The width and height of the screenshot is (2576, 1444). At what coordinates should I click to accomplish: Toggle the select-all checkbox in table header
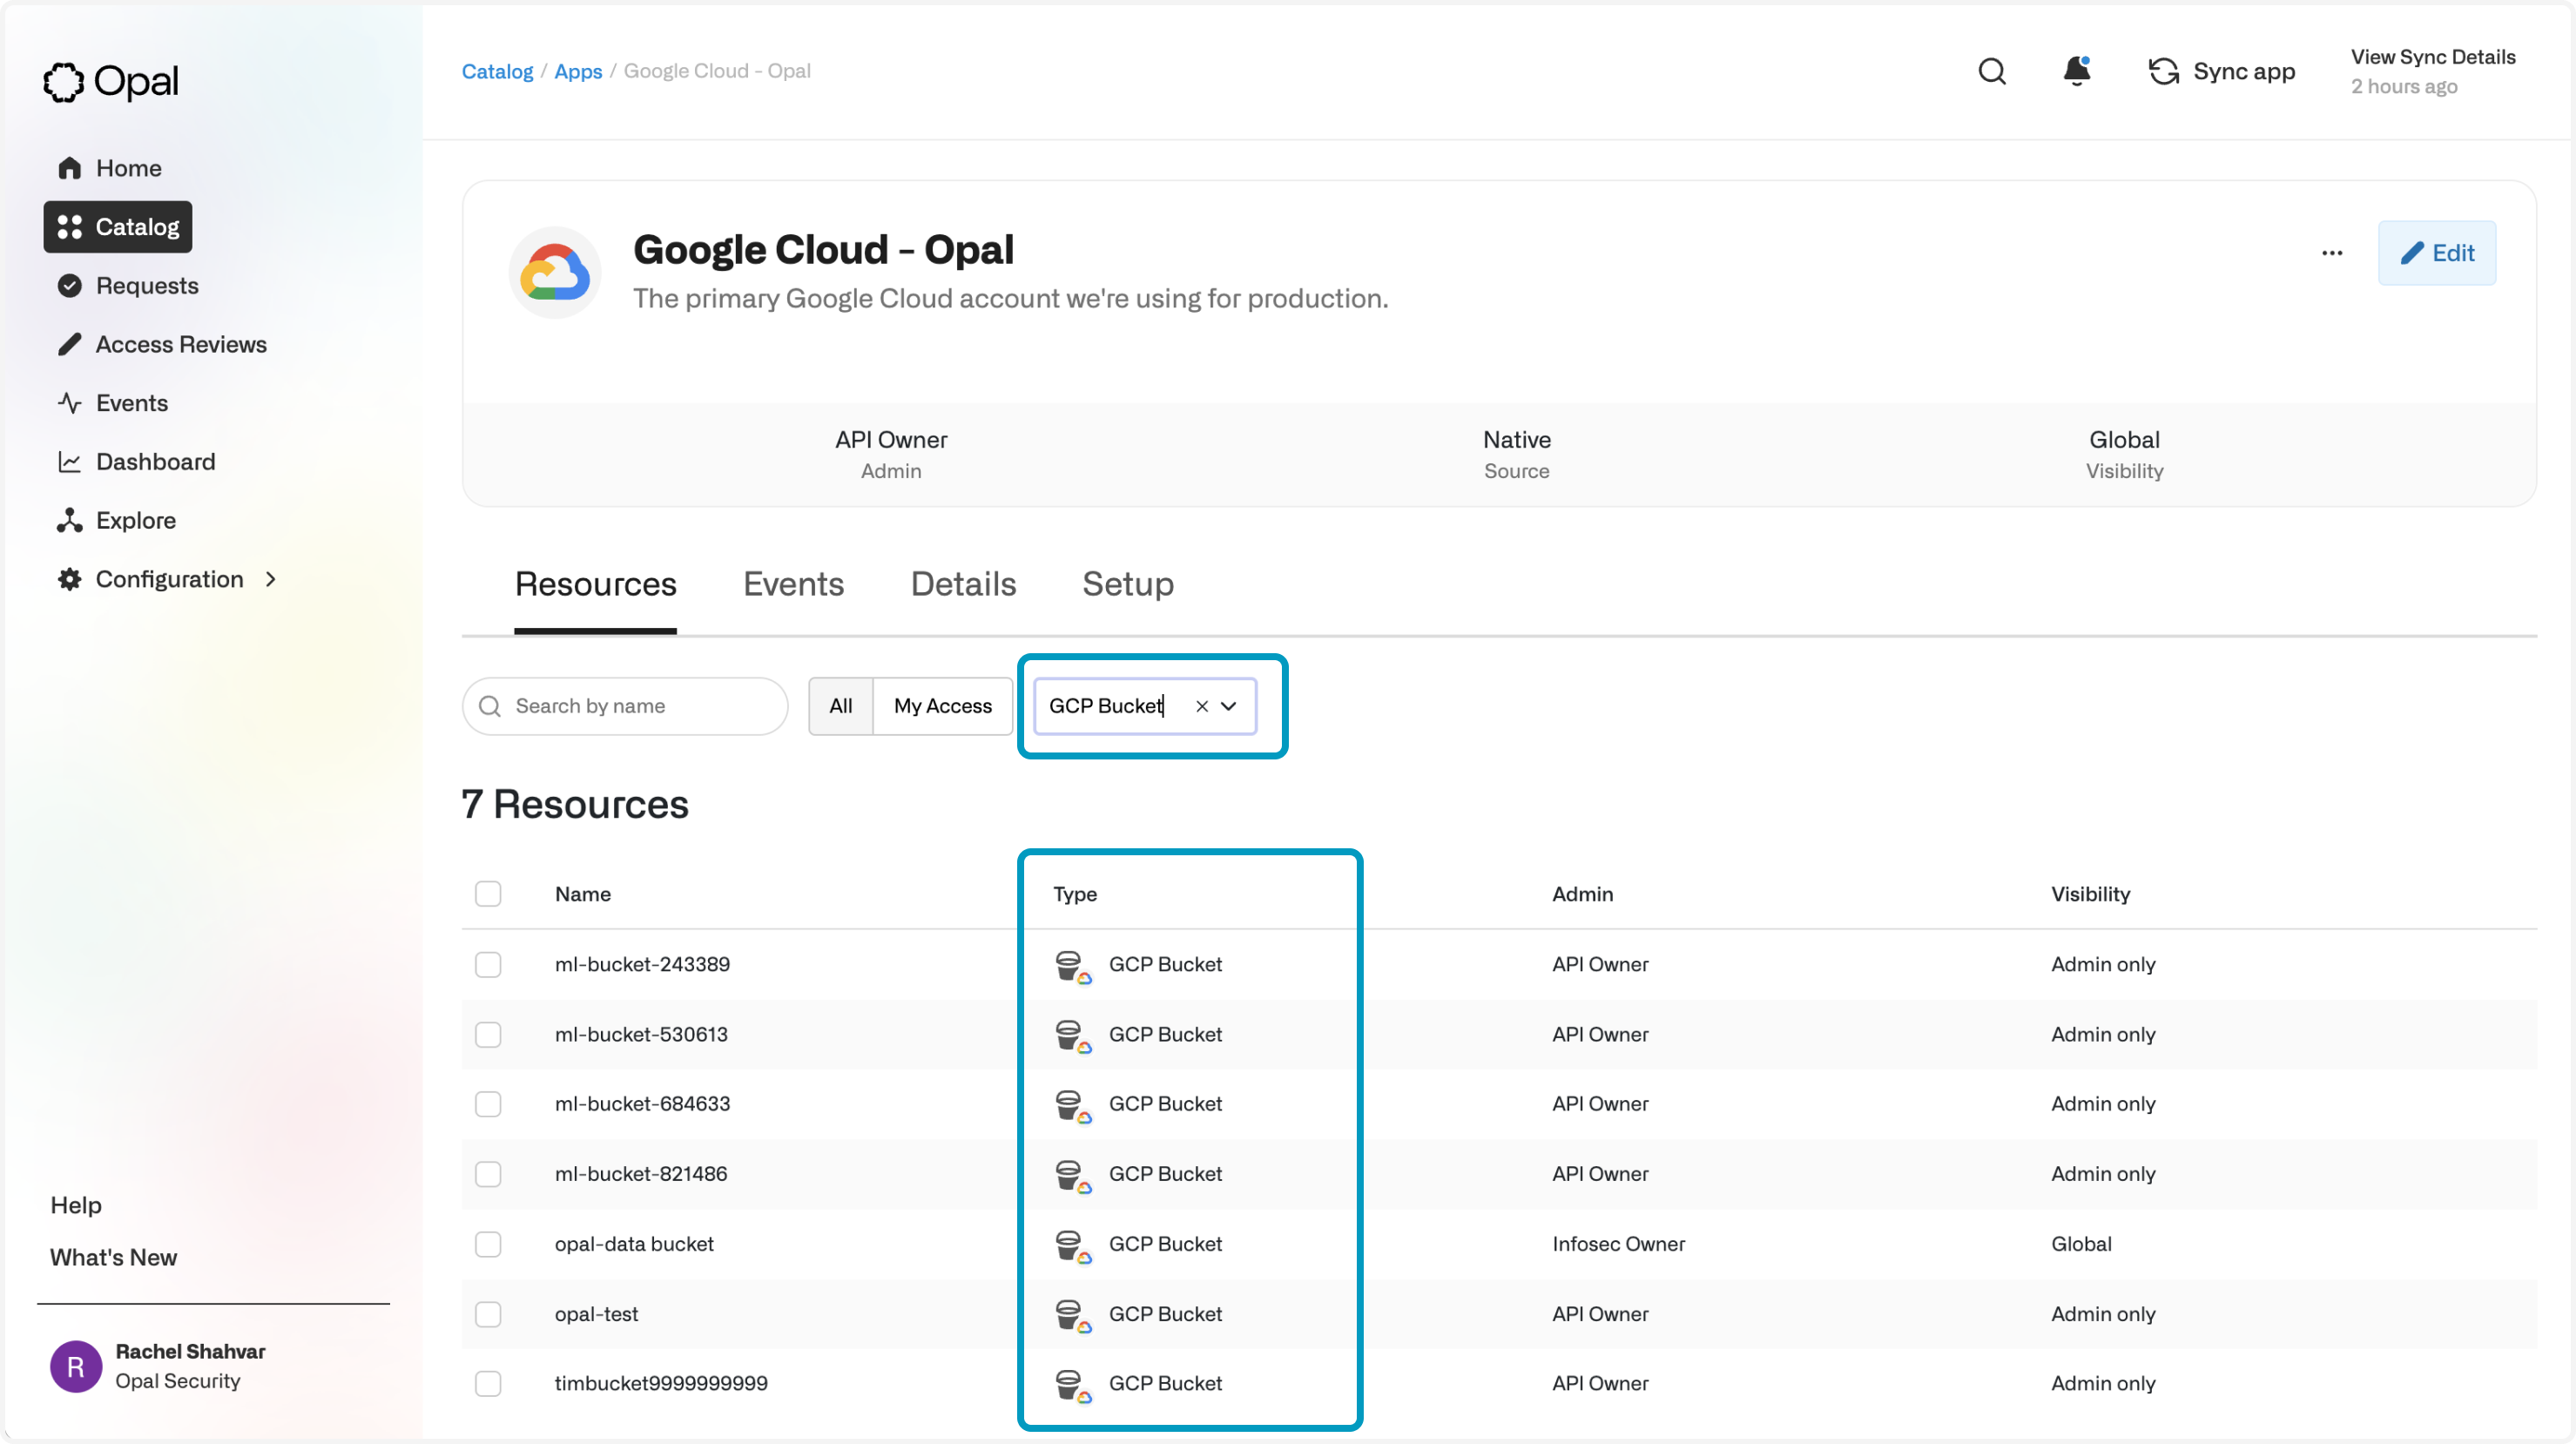coord(488,894)
